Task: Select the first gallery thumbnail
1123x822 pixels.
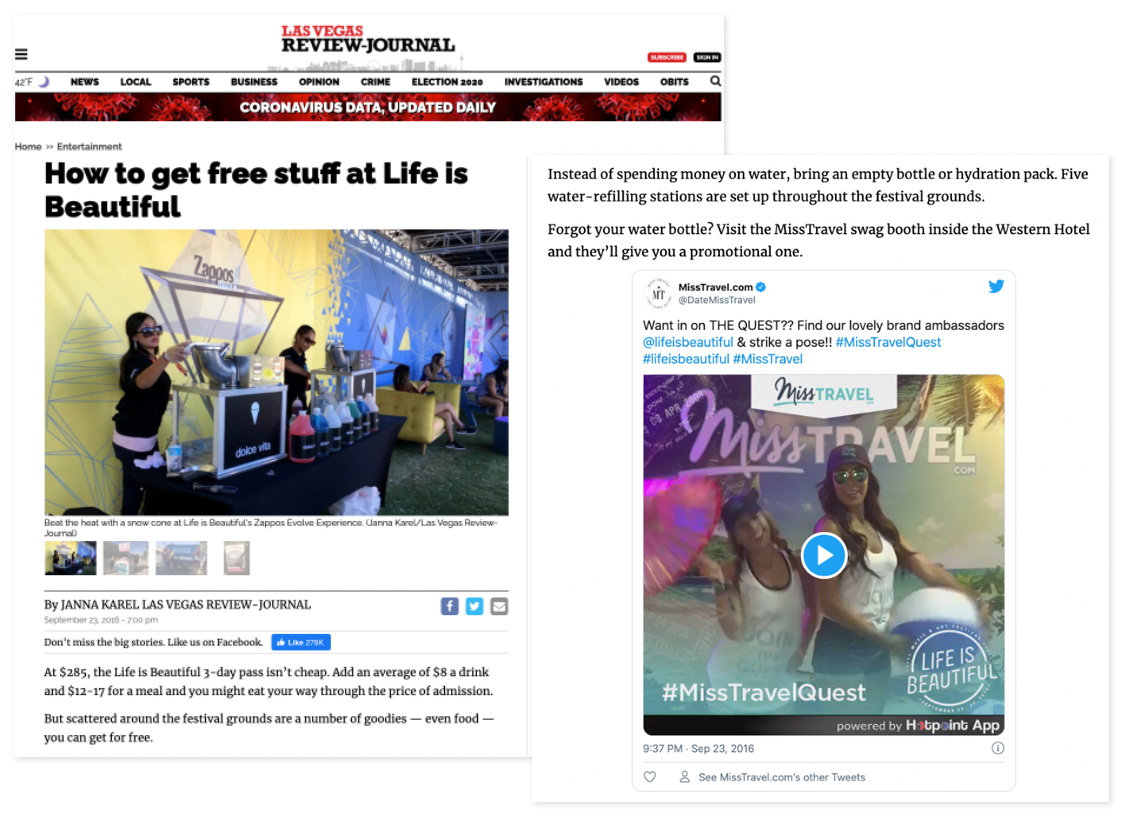Action: pos(70,558)
